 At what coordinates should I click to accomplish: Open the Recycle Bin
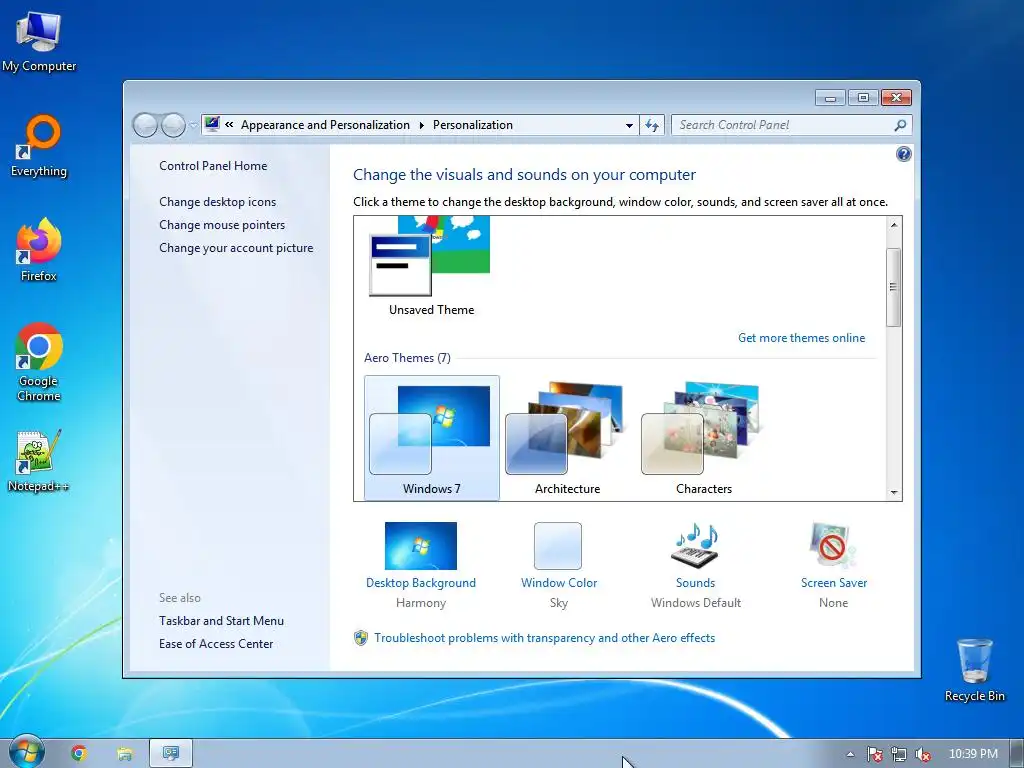[974, 670]
